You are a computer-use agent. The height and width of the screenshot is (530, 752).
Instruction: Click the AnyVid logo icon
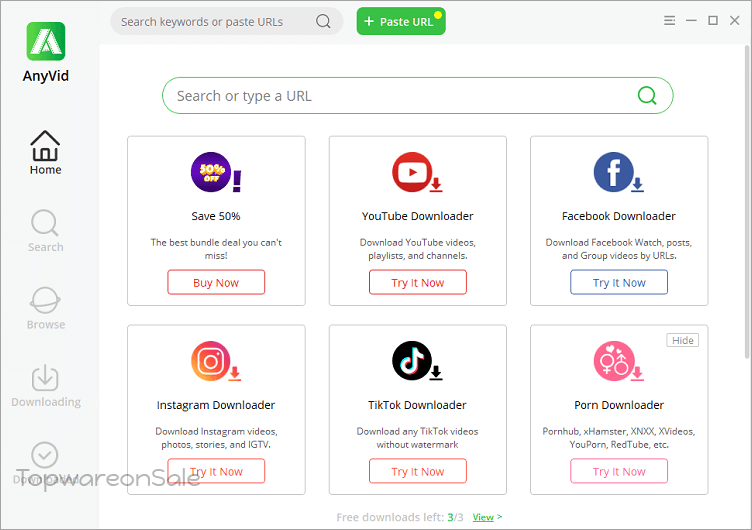[46, 41]
